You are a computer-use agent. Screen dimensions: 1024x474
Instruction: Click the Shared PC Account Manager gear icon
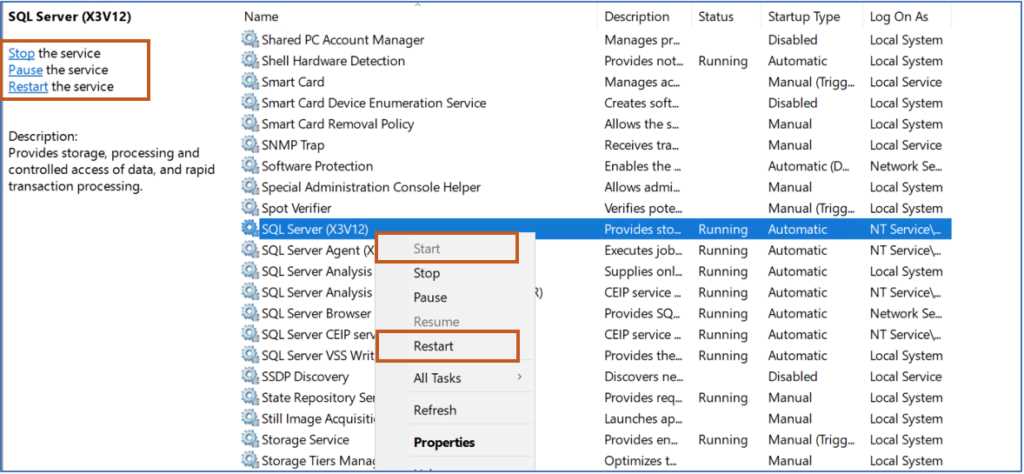[x=250, y=40]
